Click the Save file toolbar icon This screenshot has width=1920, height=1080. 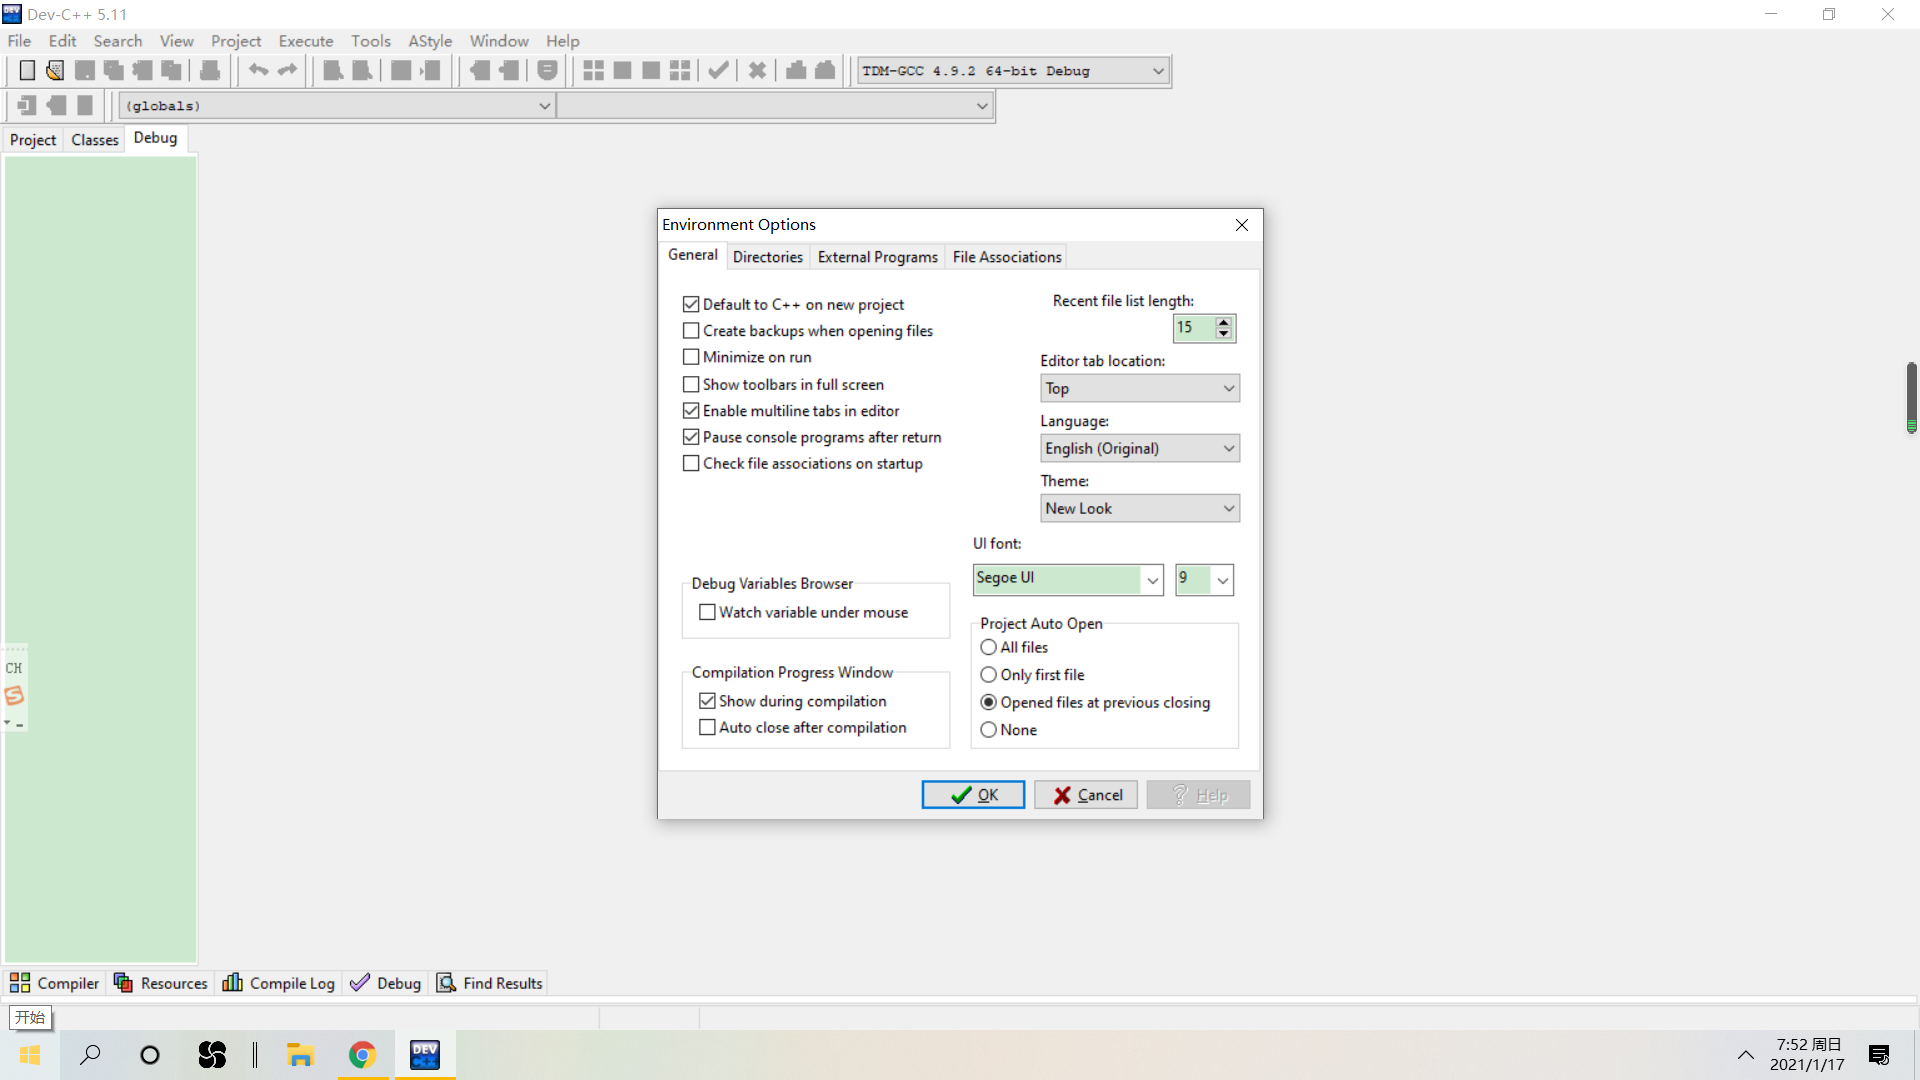tap(85, 70)
